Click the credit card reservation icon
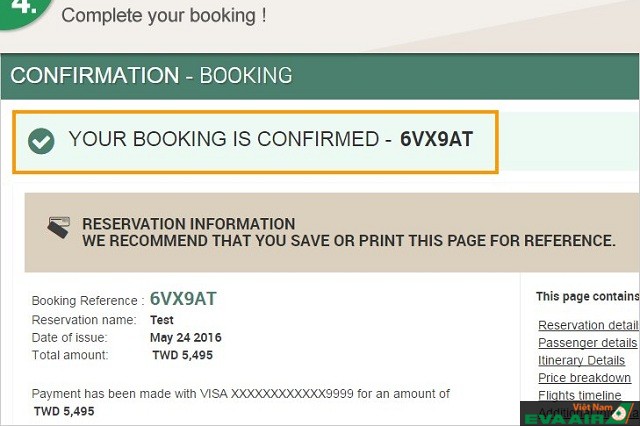This screenshot has height=426, width=640. (x=59, y=228)
